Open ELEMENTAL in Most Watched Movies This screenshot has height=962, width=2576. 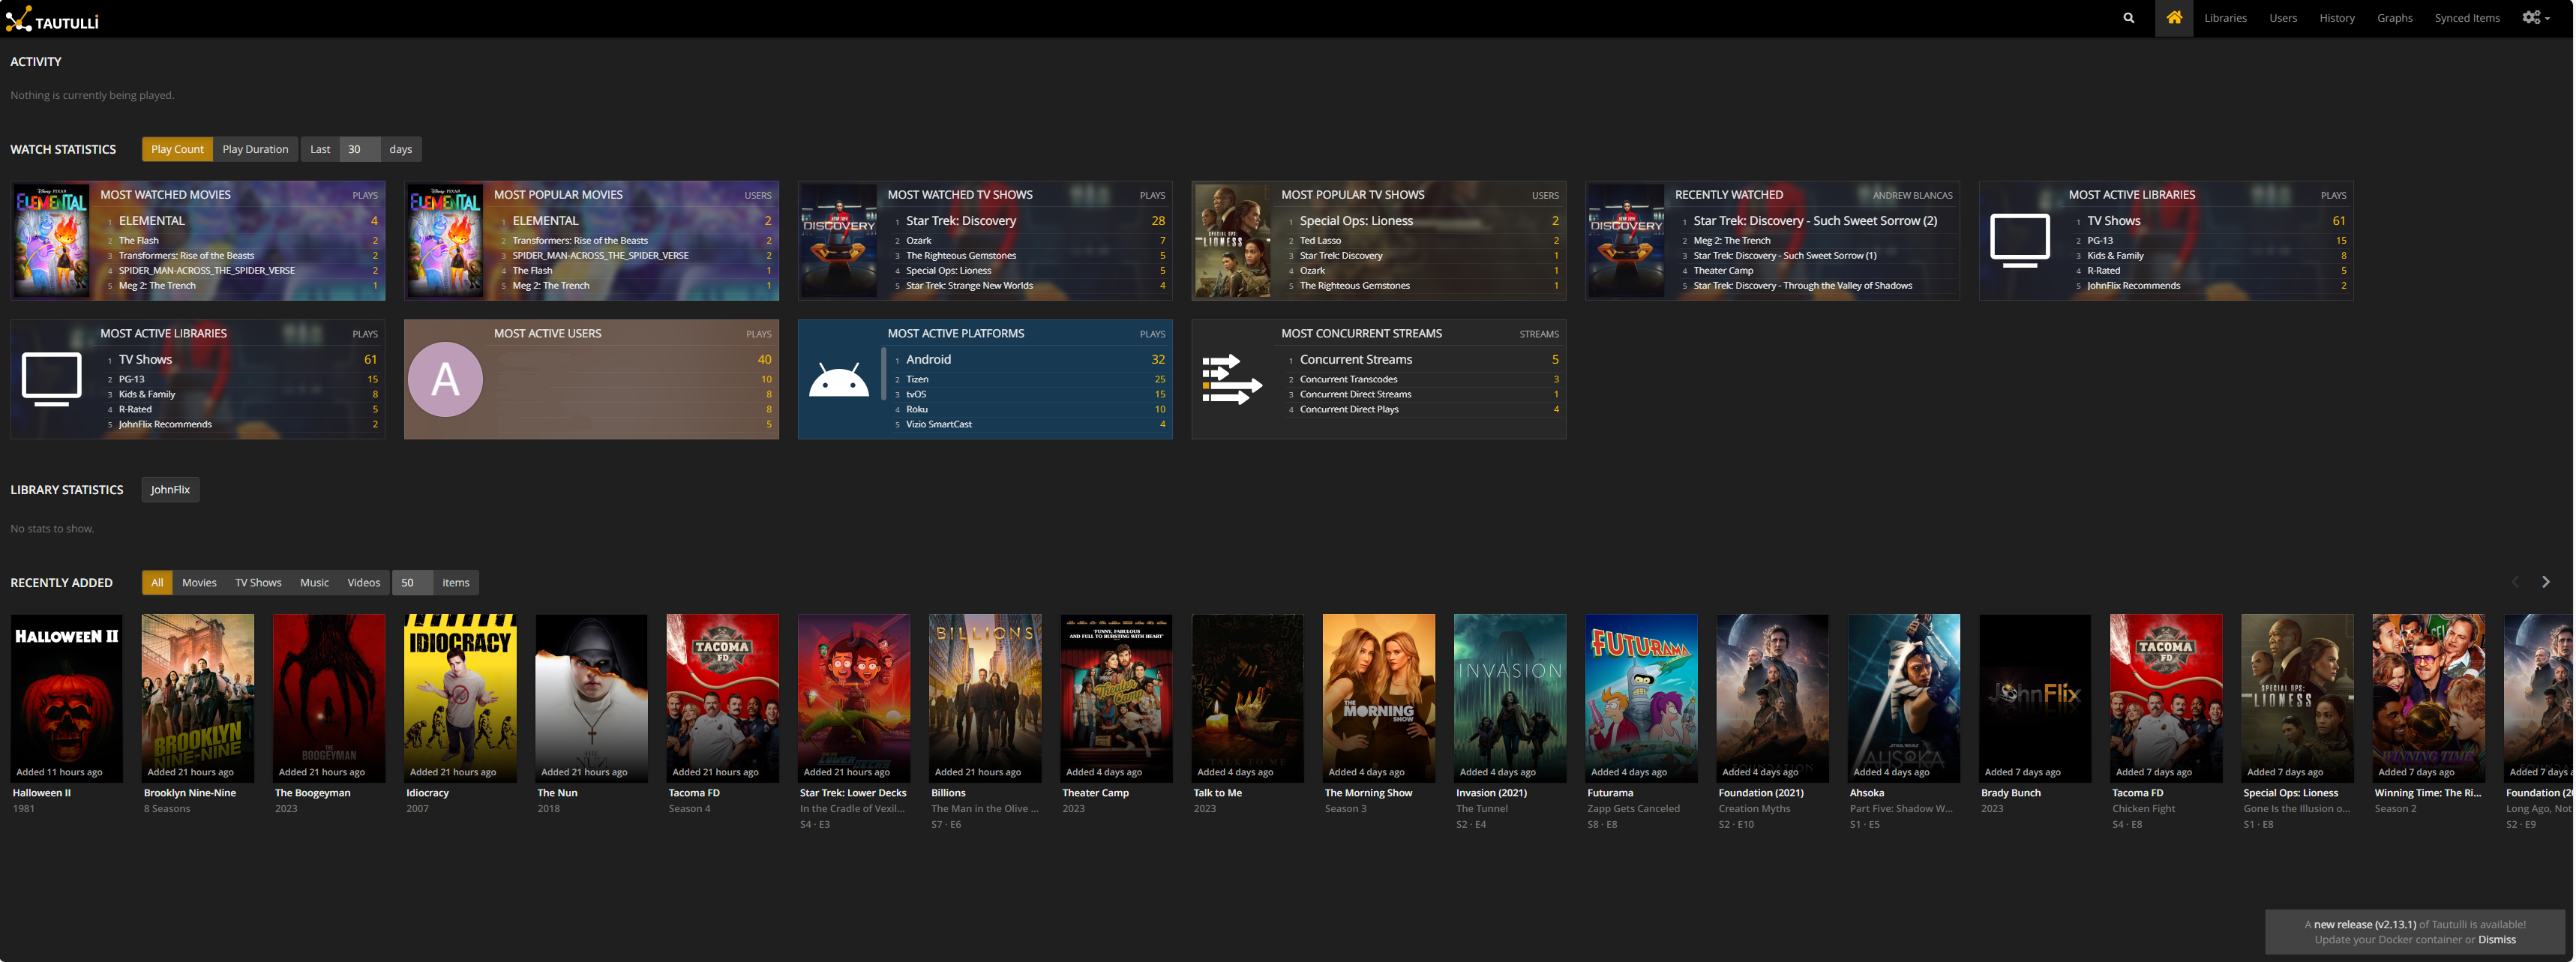(152, 221)
